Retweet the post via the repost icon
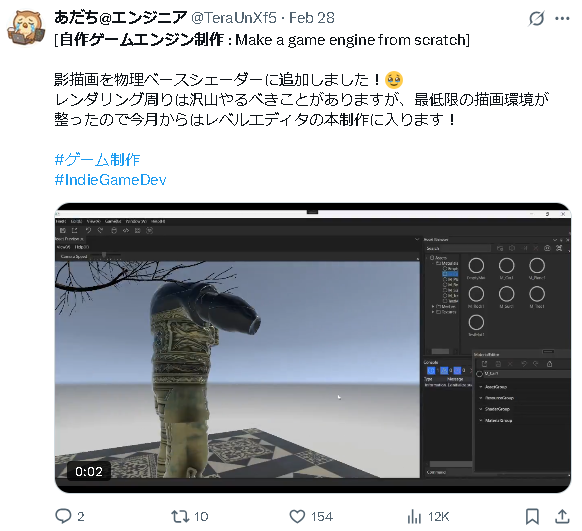 180,516
